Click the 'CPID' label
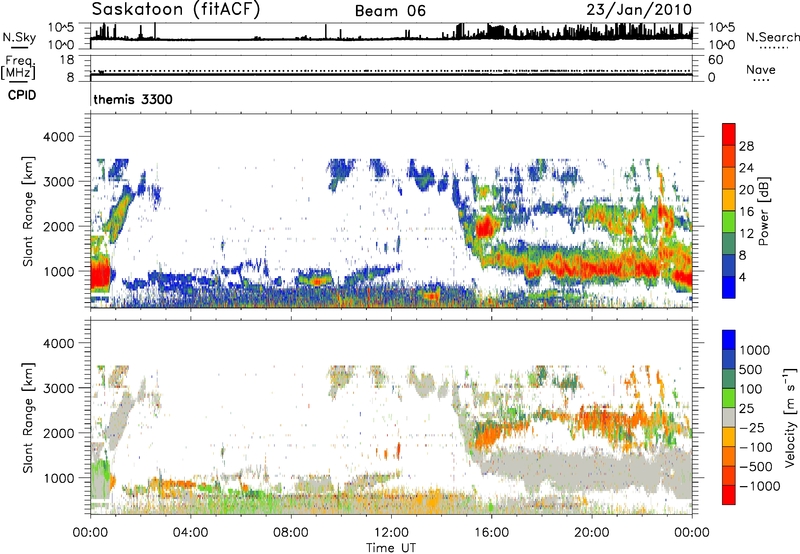 coord(22,95)
